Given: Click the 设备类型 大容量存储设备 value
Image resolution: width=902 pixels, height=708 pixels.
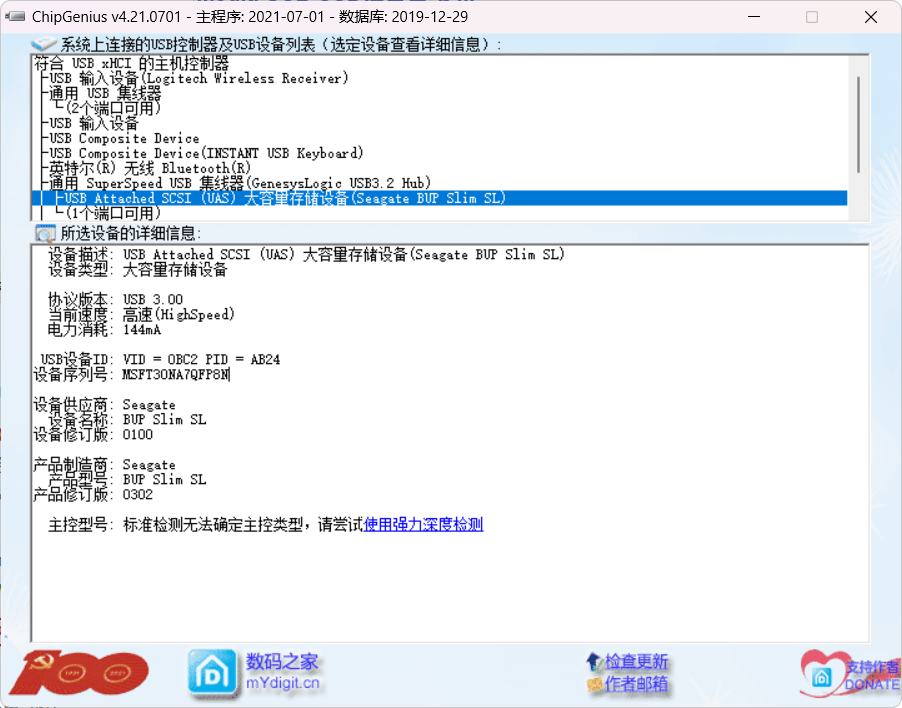Looking at the screenshot, I should 175,270.
